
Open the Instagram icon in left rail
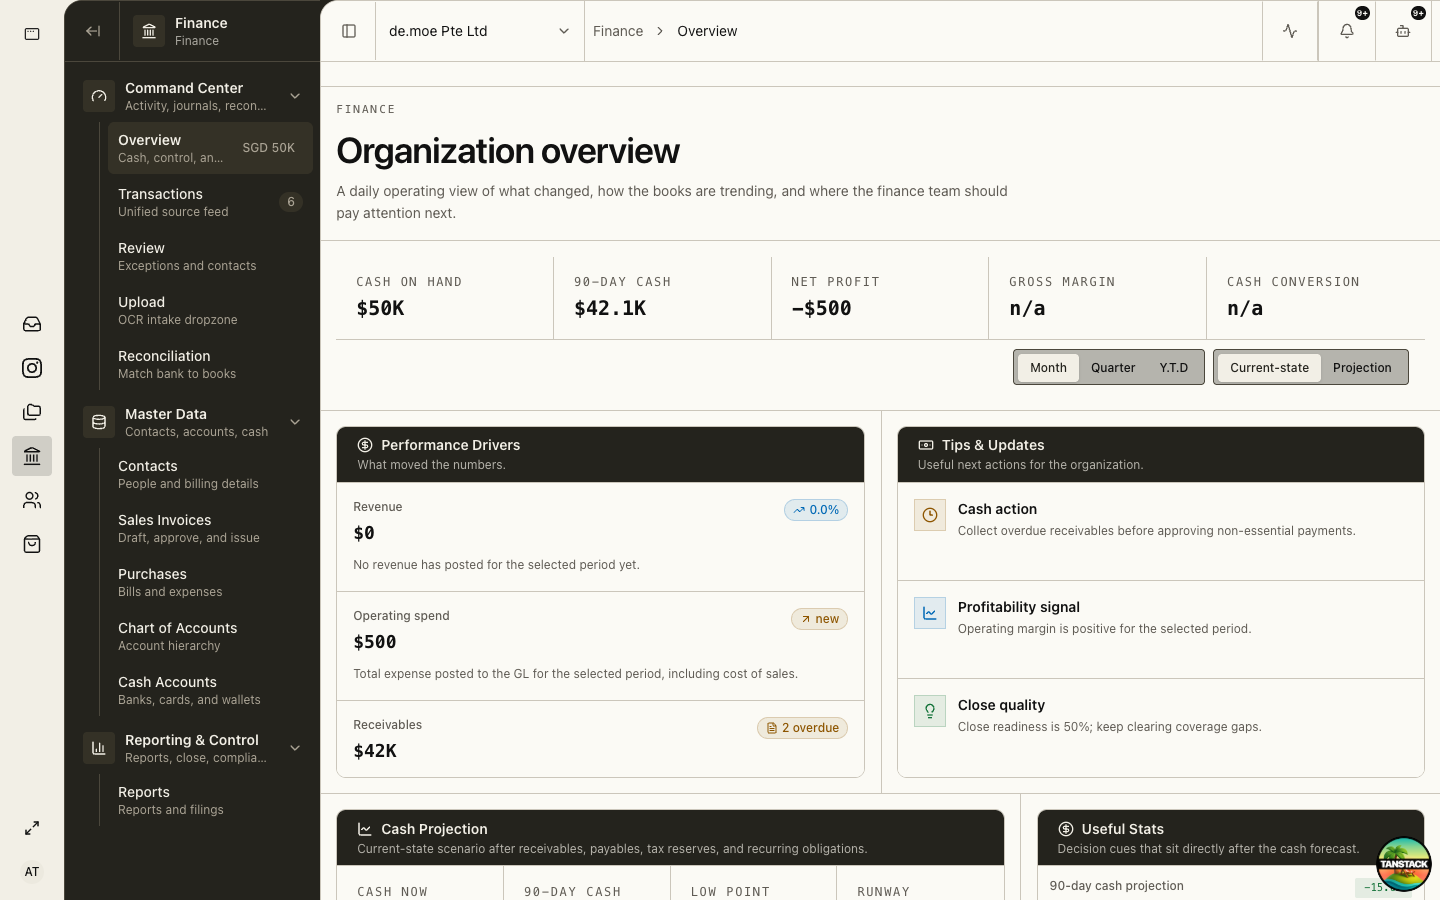[x=32, y=368]
